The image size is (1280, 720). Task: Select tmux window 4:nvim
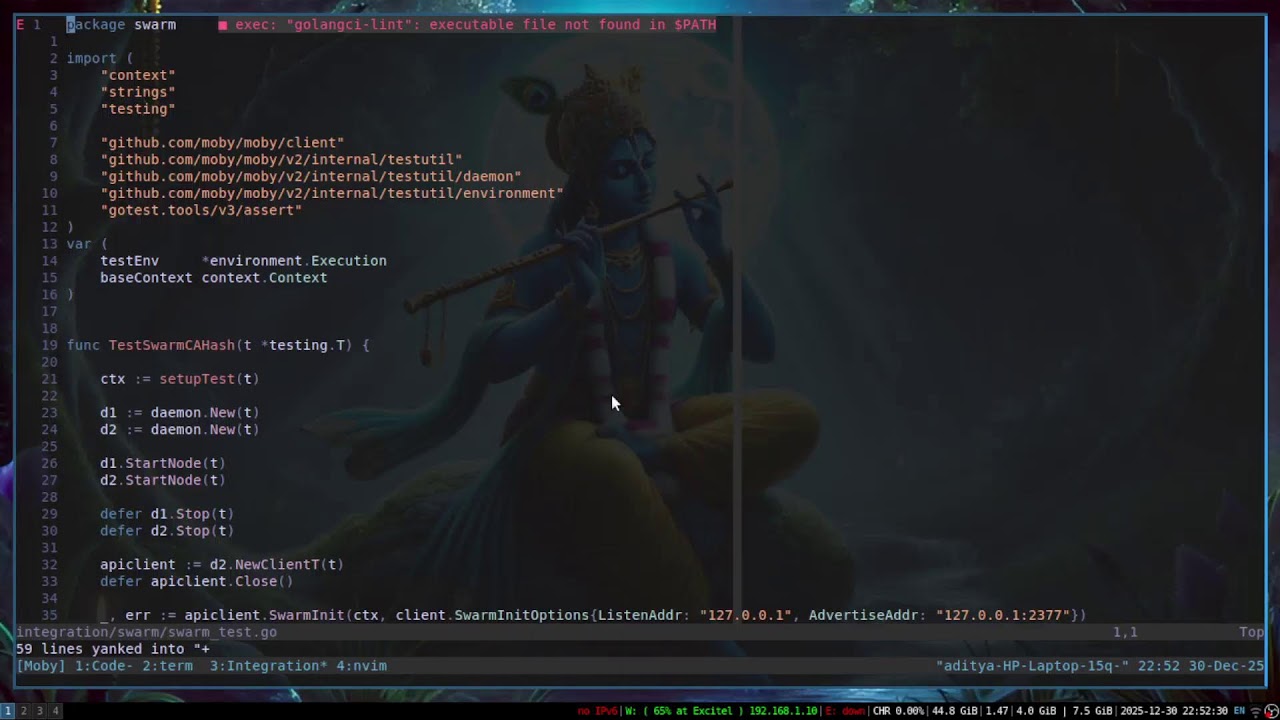click(361, 666)
